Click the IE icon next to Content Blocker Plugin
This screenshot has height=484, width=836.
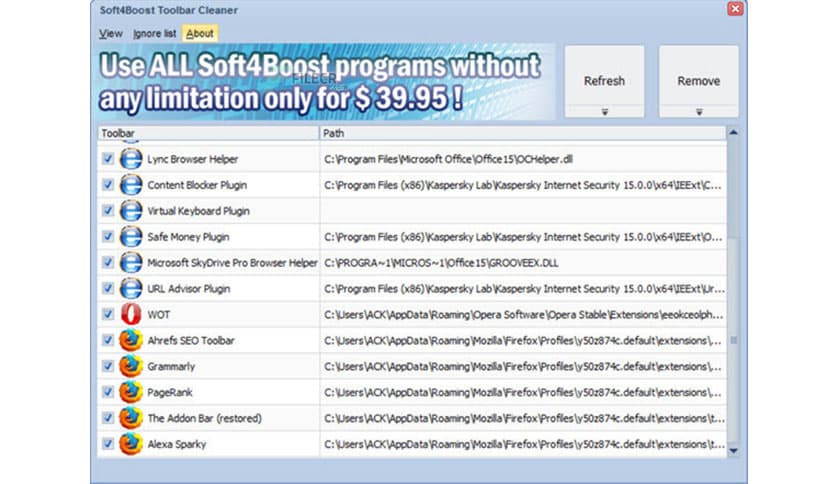(x=131, y=185)
